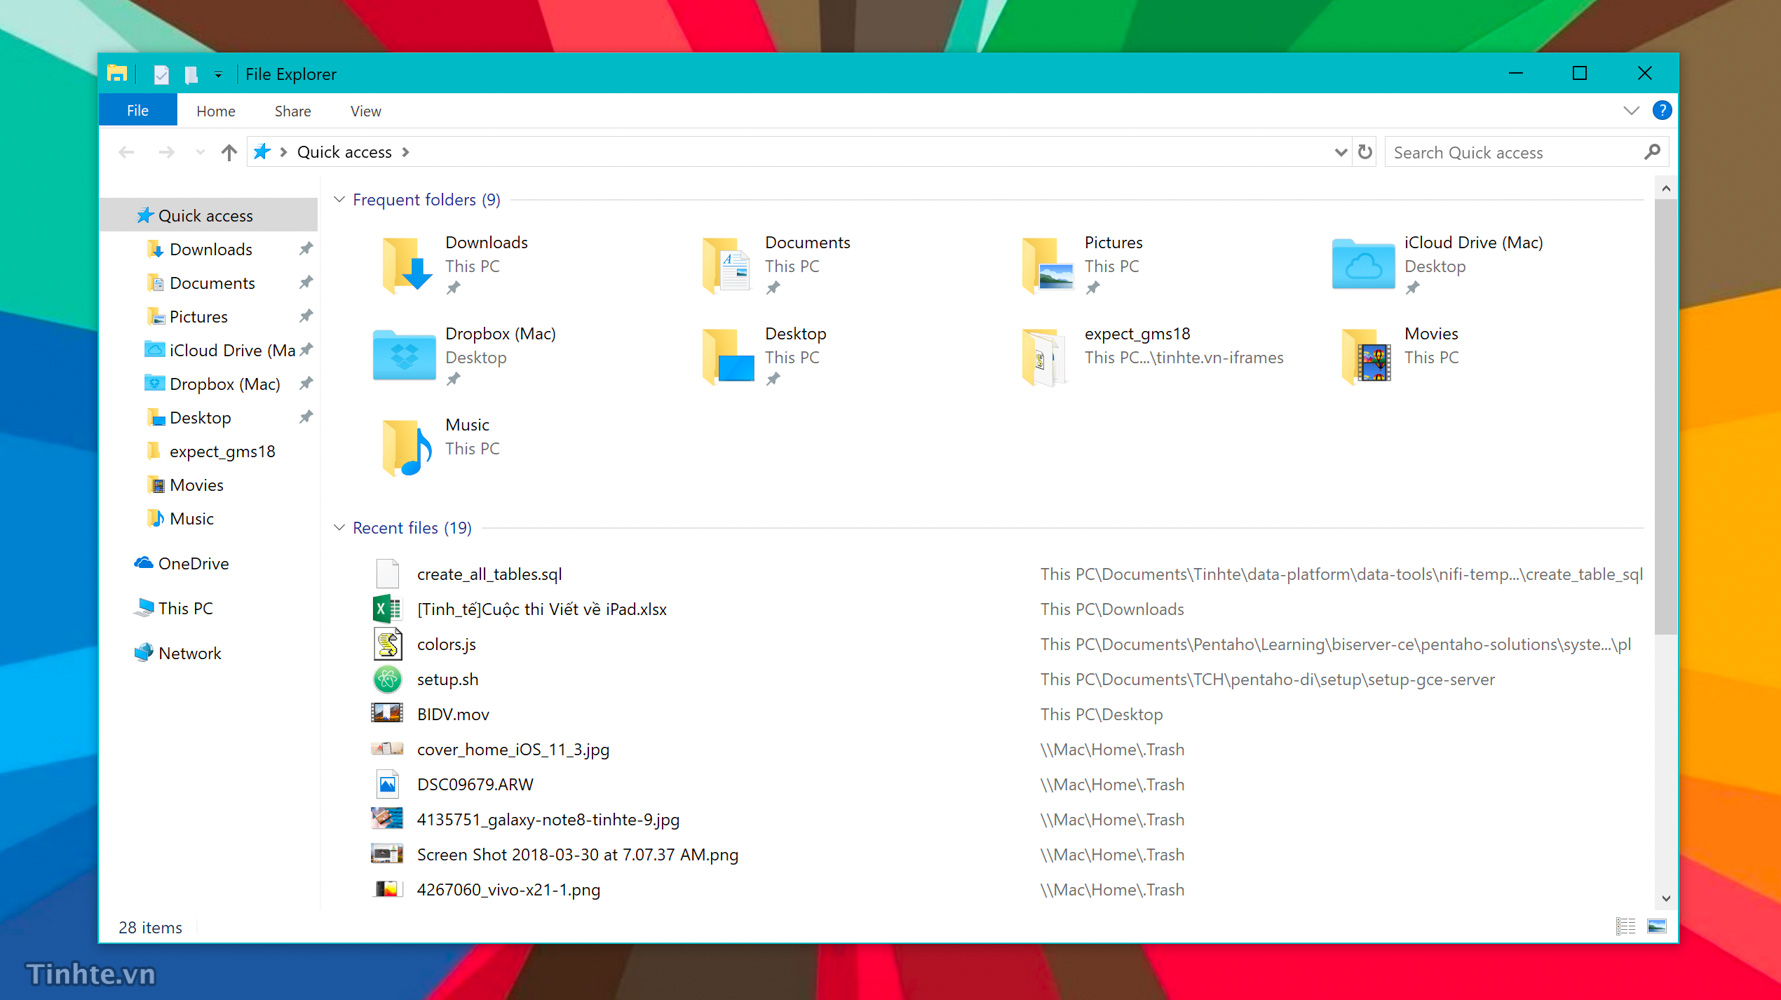The image size is (1781, 1000).
Task: Open the Dropbox (Mac) folder icon
Action: point(404,355)
